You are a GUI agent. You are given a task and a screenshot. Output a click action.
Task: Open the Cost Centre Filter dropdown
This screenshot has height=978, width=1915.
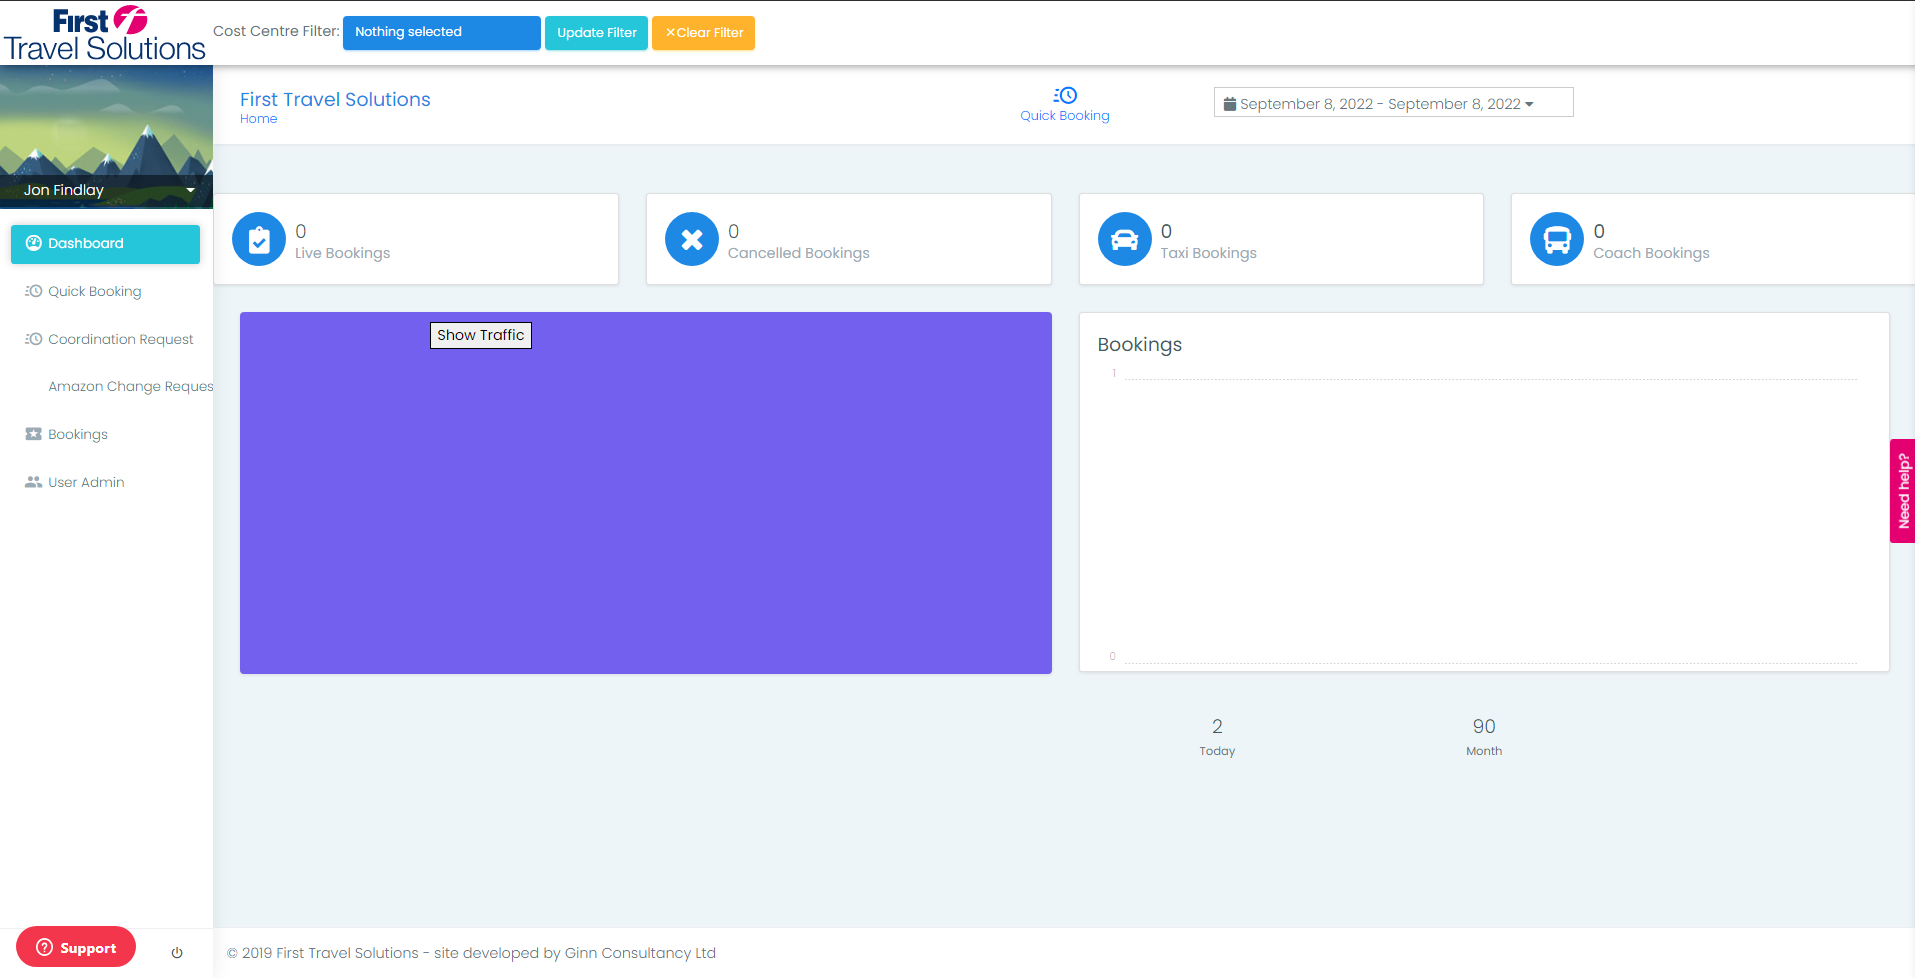(441, 32)
